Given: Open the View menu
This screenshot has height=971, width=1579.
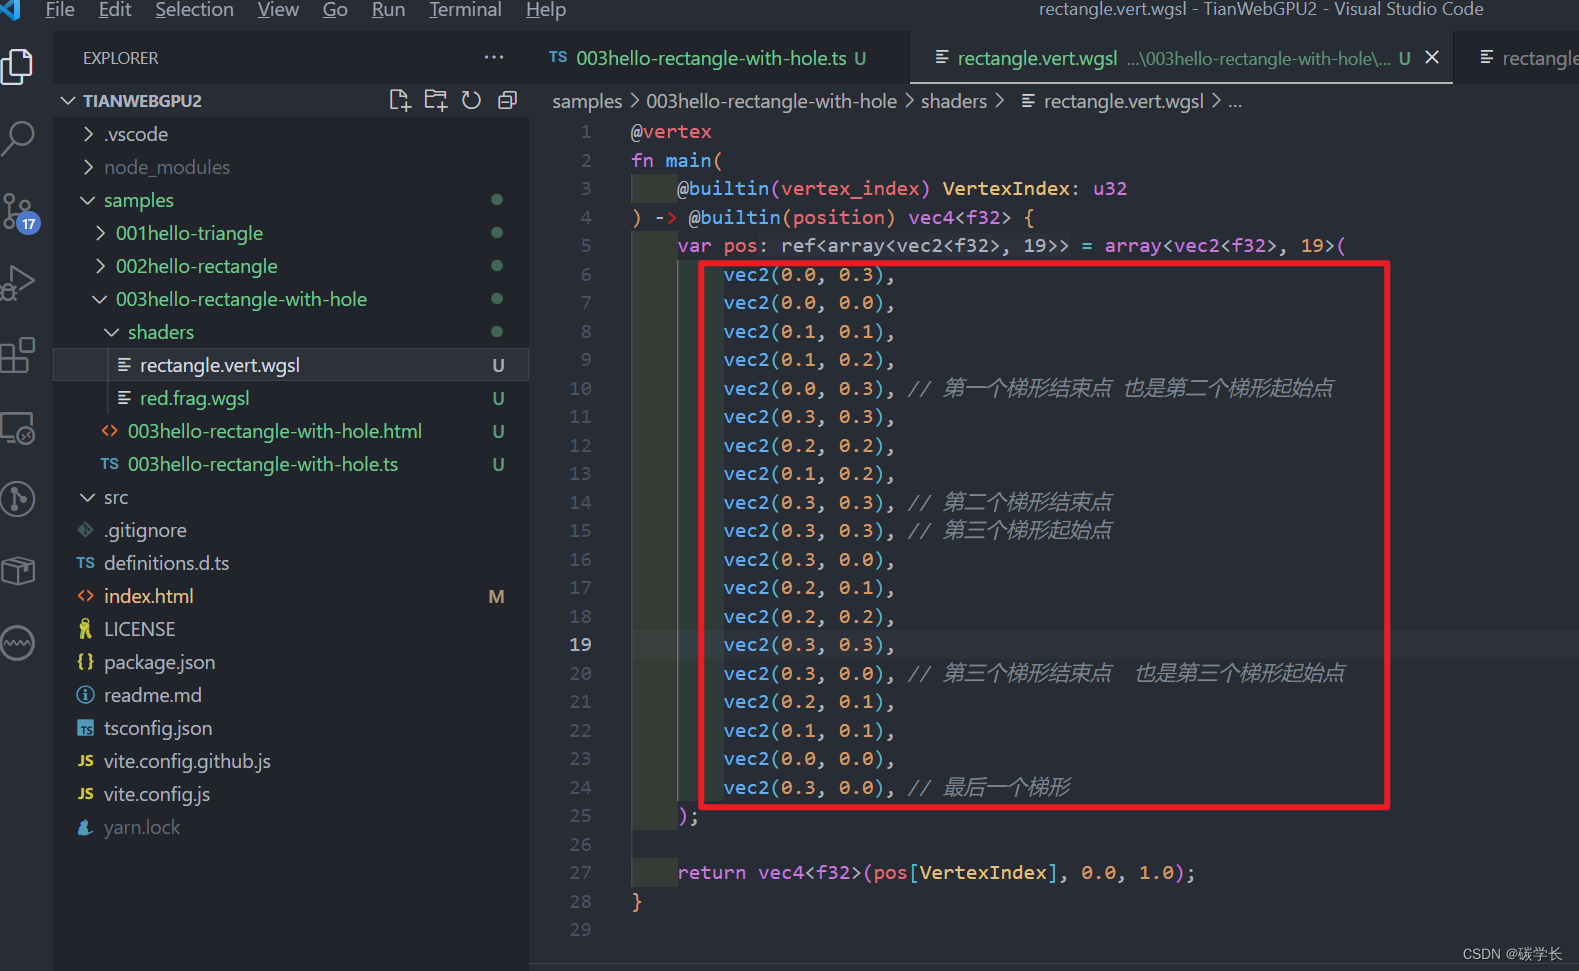Looking at the screenshot, I should pyautogui.click(x=278, y=10).
